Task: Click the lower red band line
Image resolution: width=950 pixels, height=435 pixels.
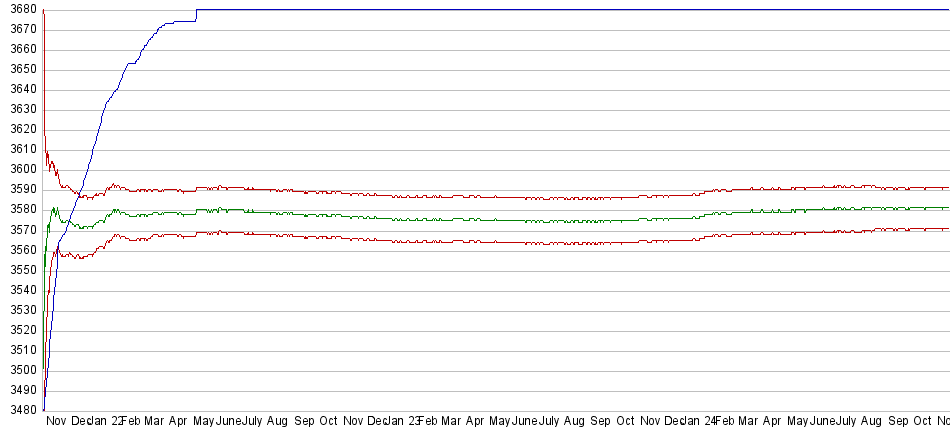Action: pos(500,242)
